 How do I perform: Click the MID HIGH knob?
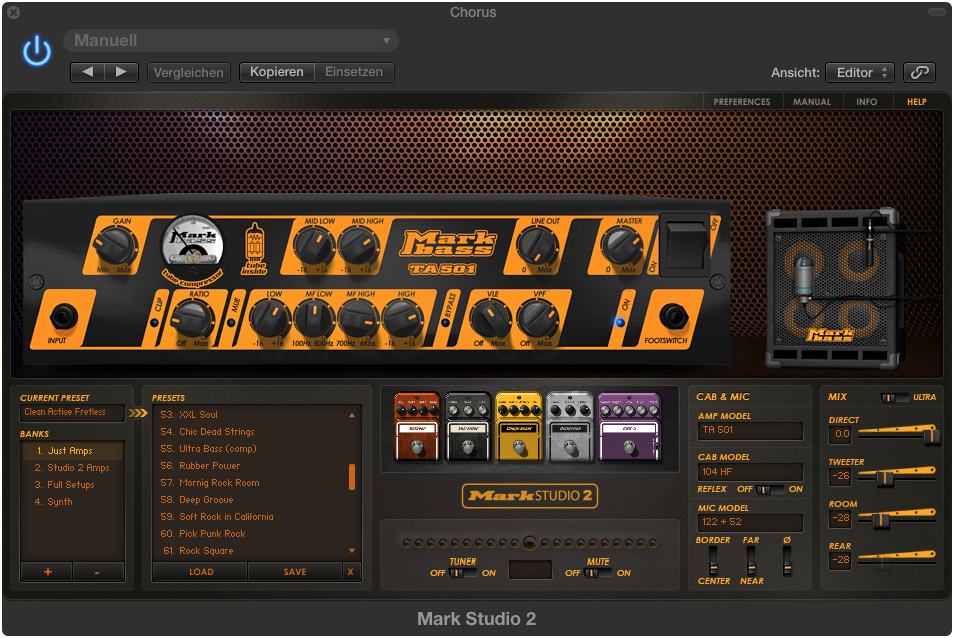(358, 246)
